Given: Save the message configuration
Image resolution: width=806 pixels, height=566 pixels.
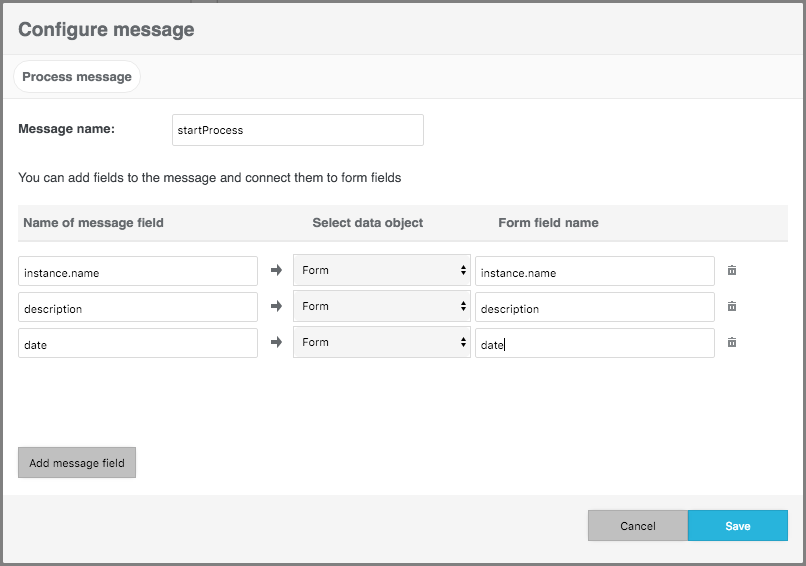Looking at the screenshot, I should [x=737, y=526].
